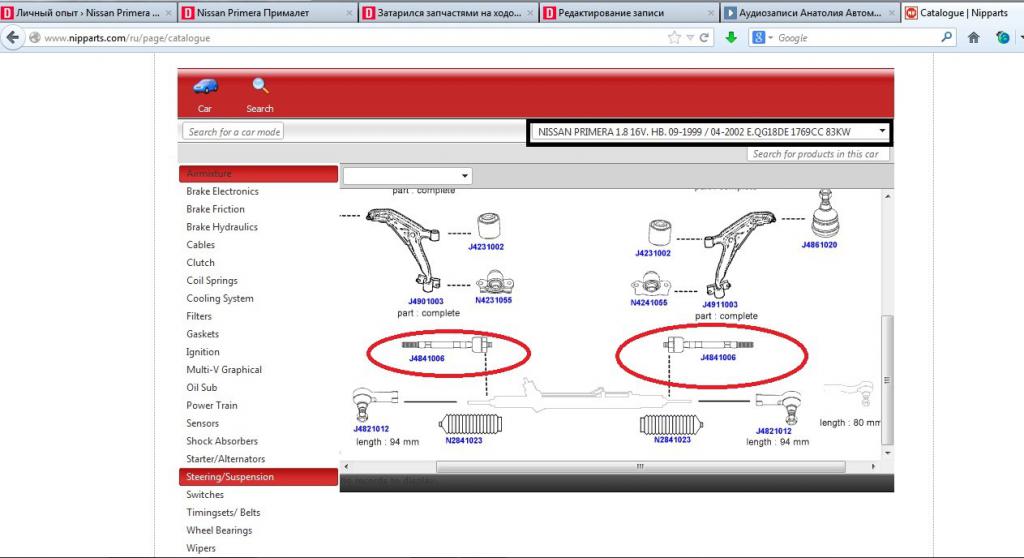Close the 'Редактирование записи' tab
1024x558 pixels.
711,12
